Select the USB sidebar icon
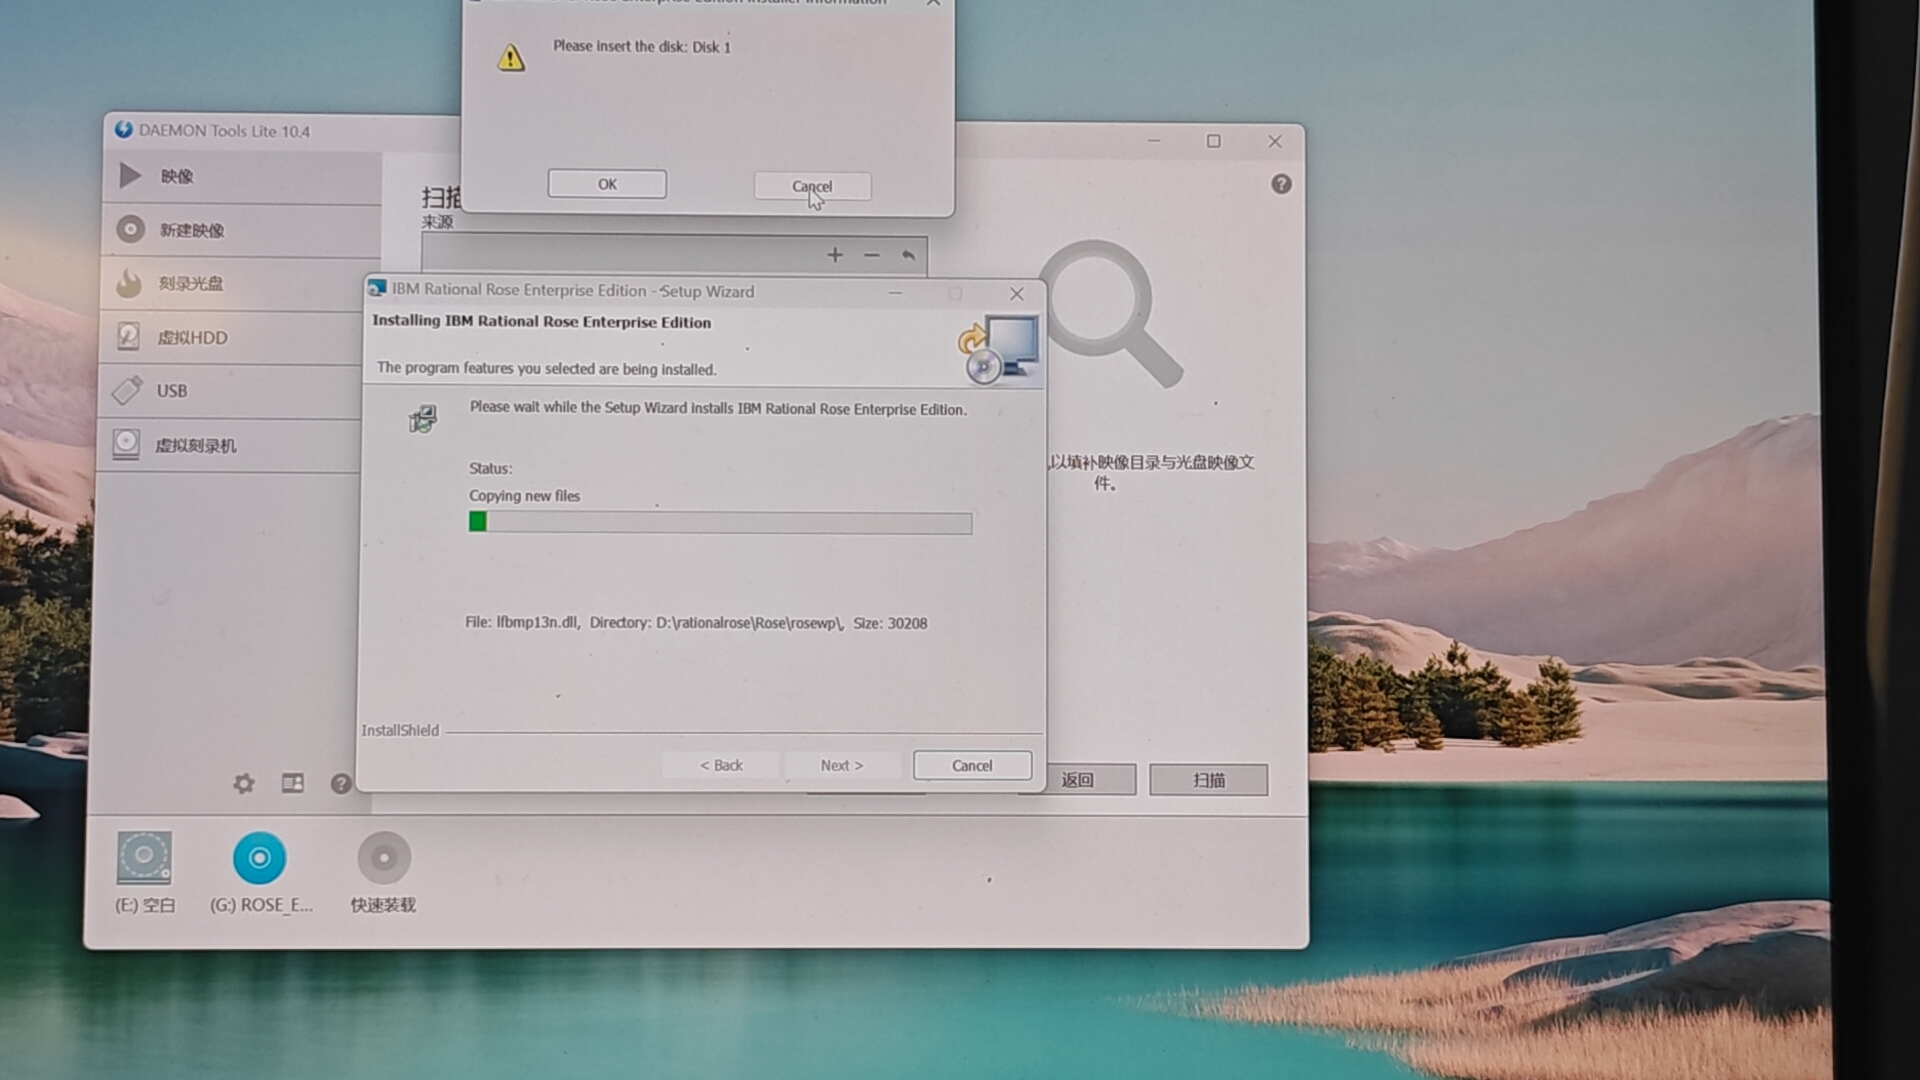The image size is (1920, 1080). pos(128,391)
